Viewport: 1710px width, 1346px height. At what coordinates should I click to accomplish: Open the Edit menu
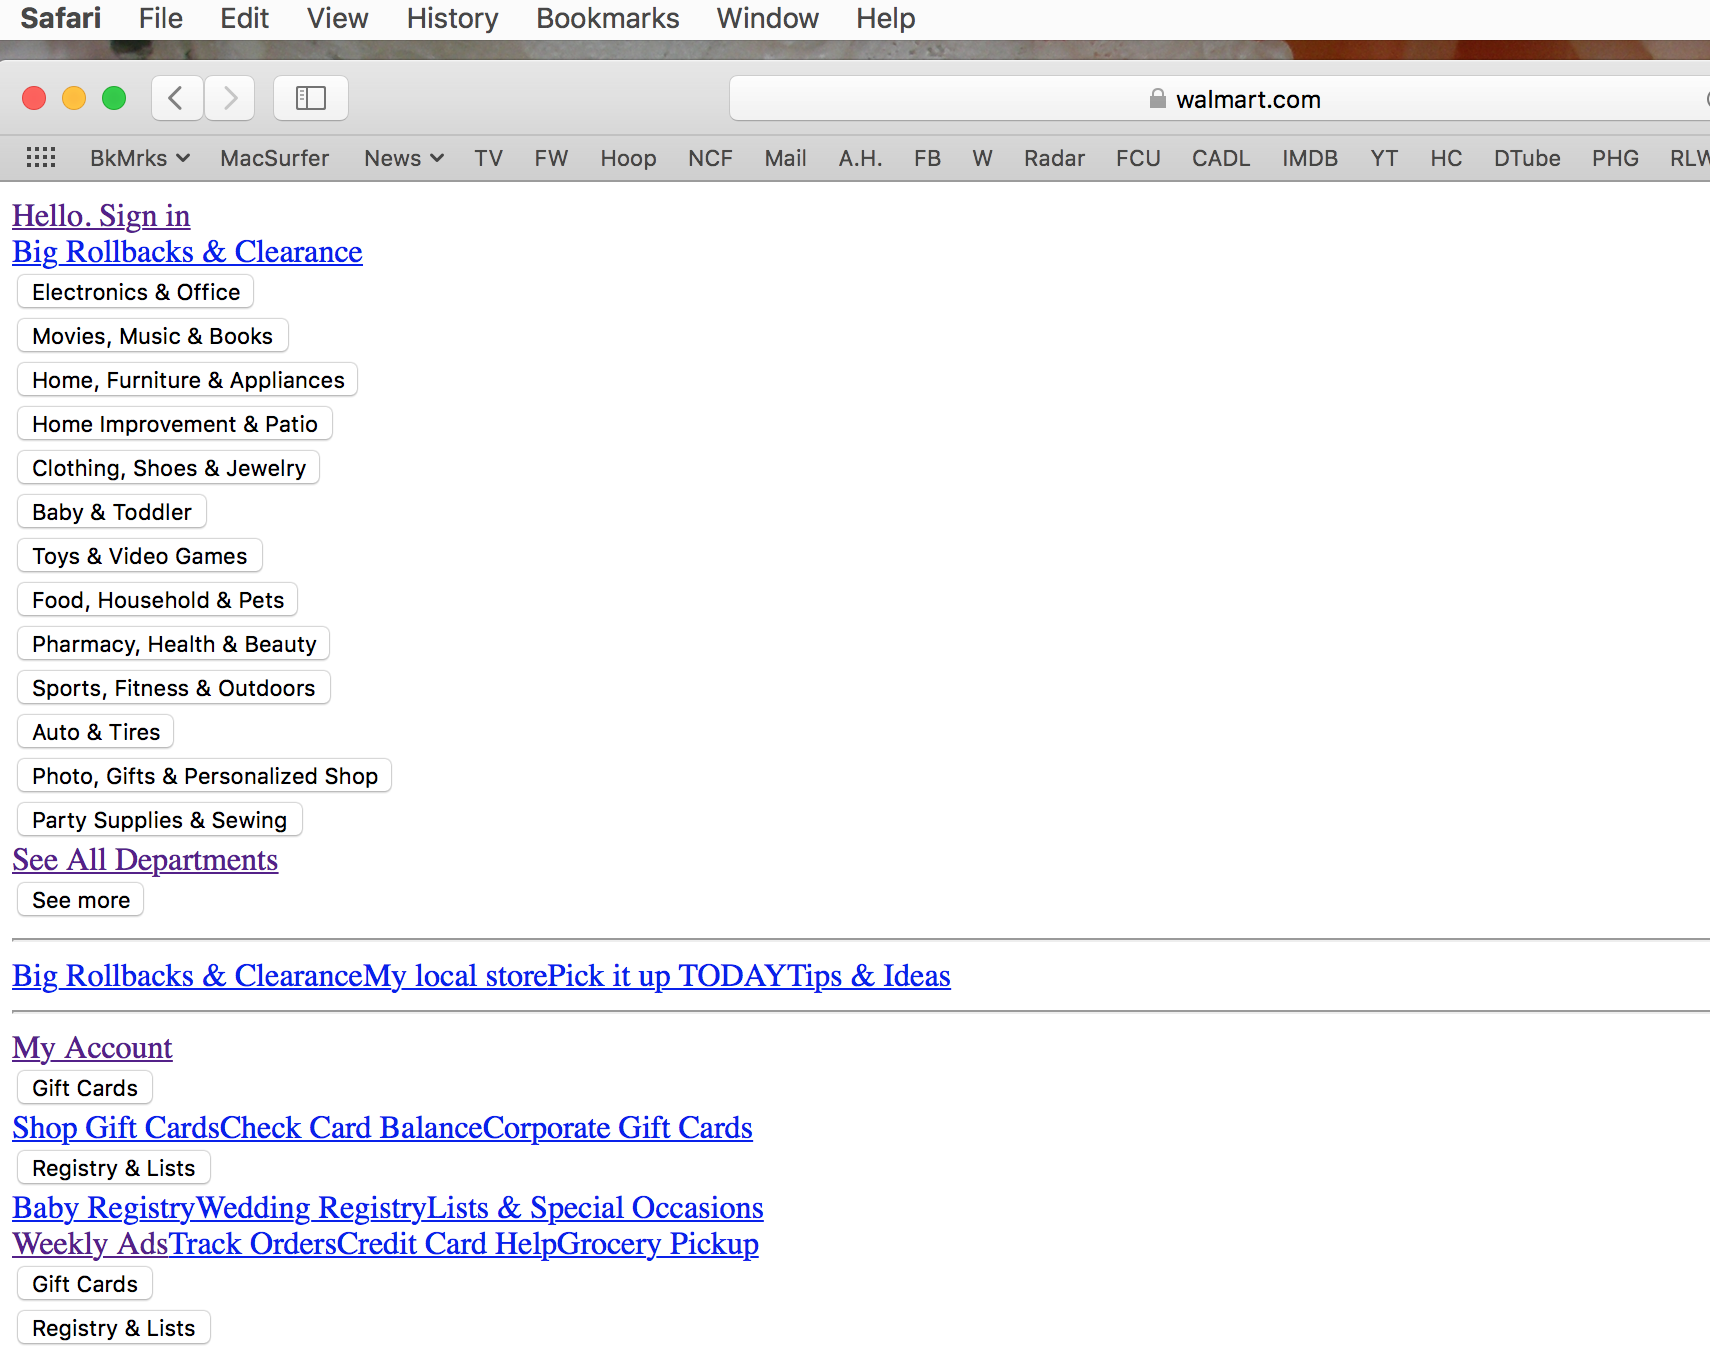[x=245, y=18]
